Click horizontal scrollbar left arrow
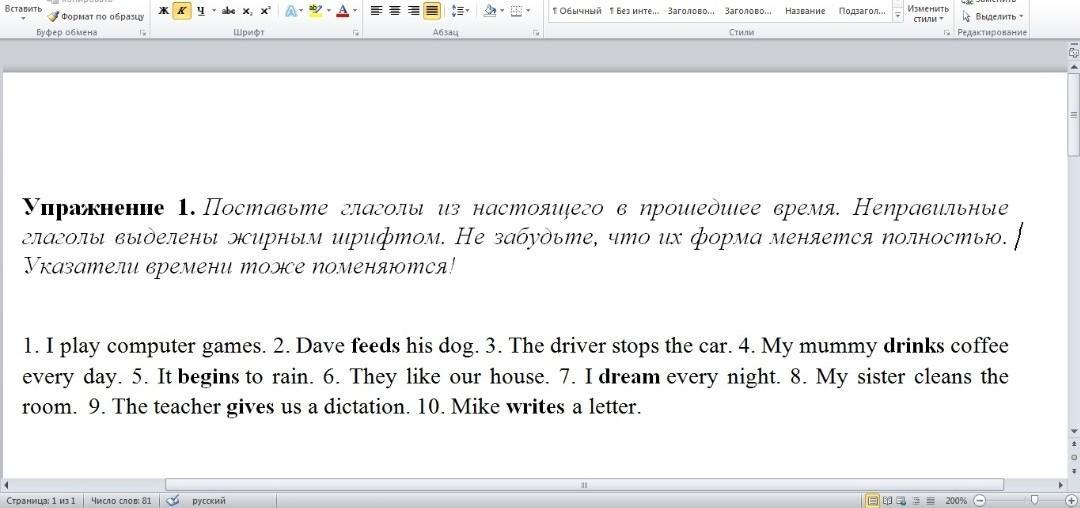The width and height of the screenshot is (1080, 508). [8, 485]
